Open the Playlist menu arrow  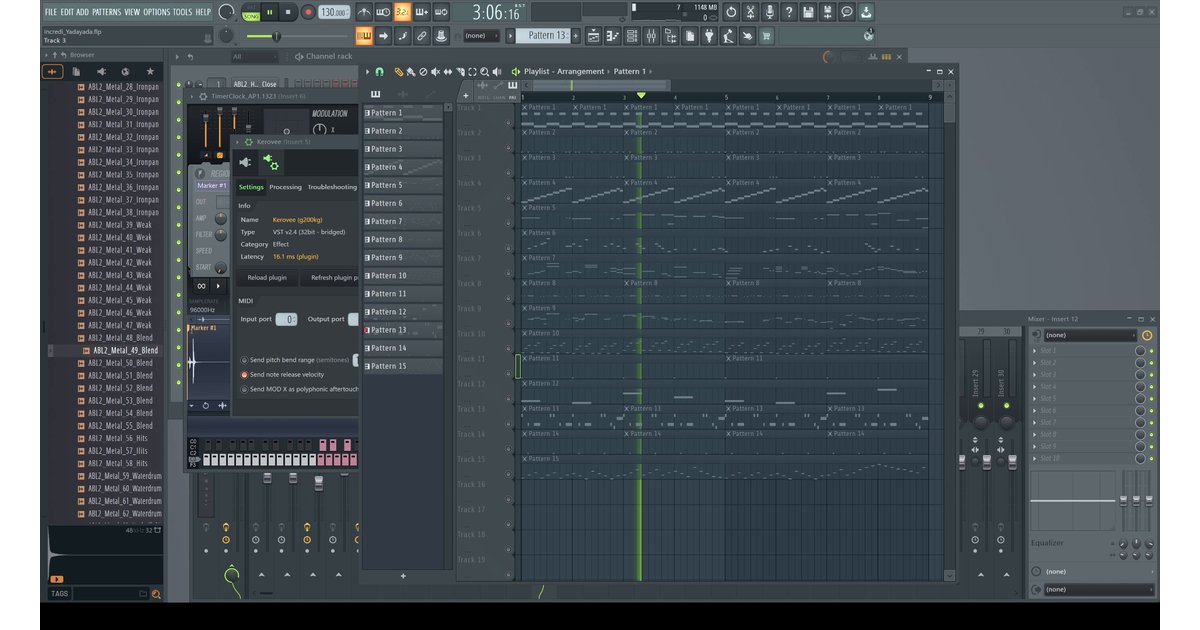367,72
